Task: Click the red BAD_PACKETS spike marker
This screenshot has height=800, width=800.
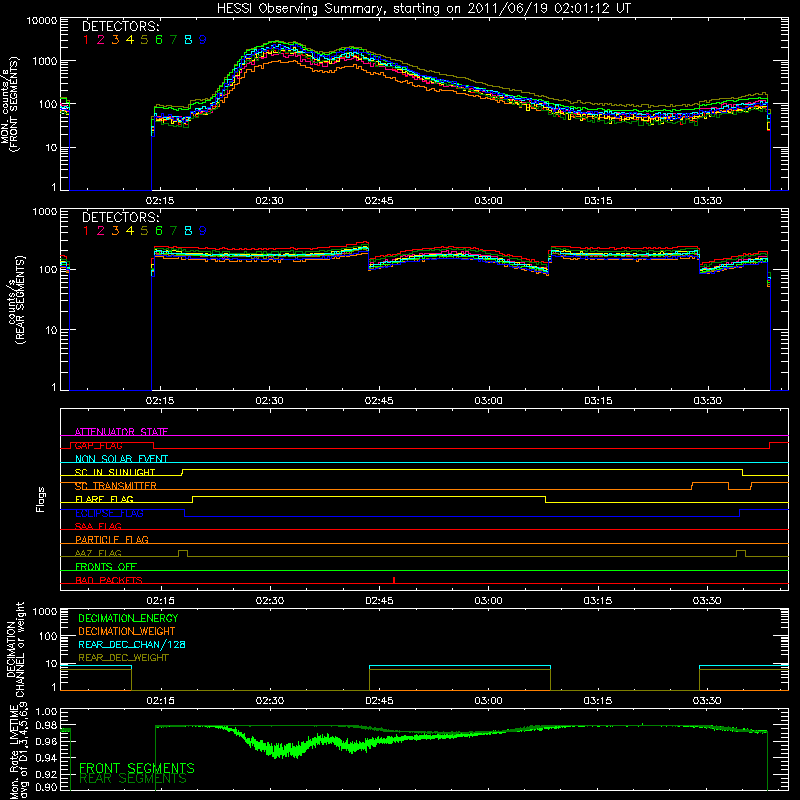Action: 394,580
